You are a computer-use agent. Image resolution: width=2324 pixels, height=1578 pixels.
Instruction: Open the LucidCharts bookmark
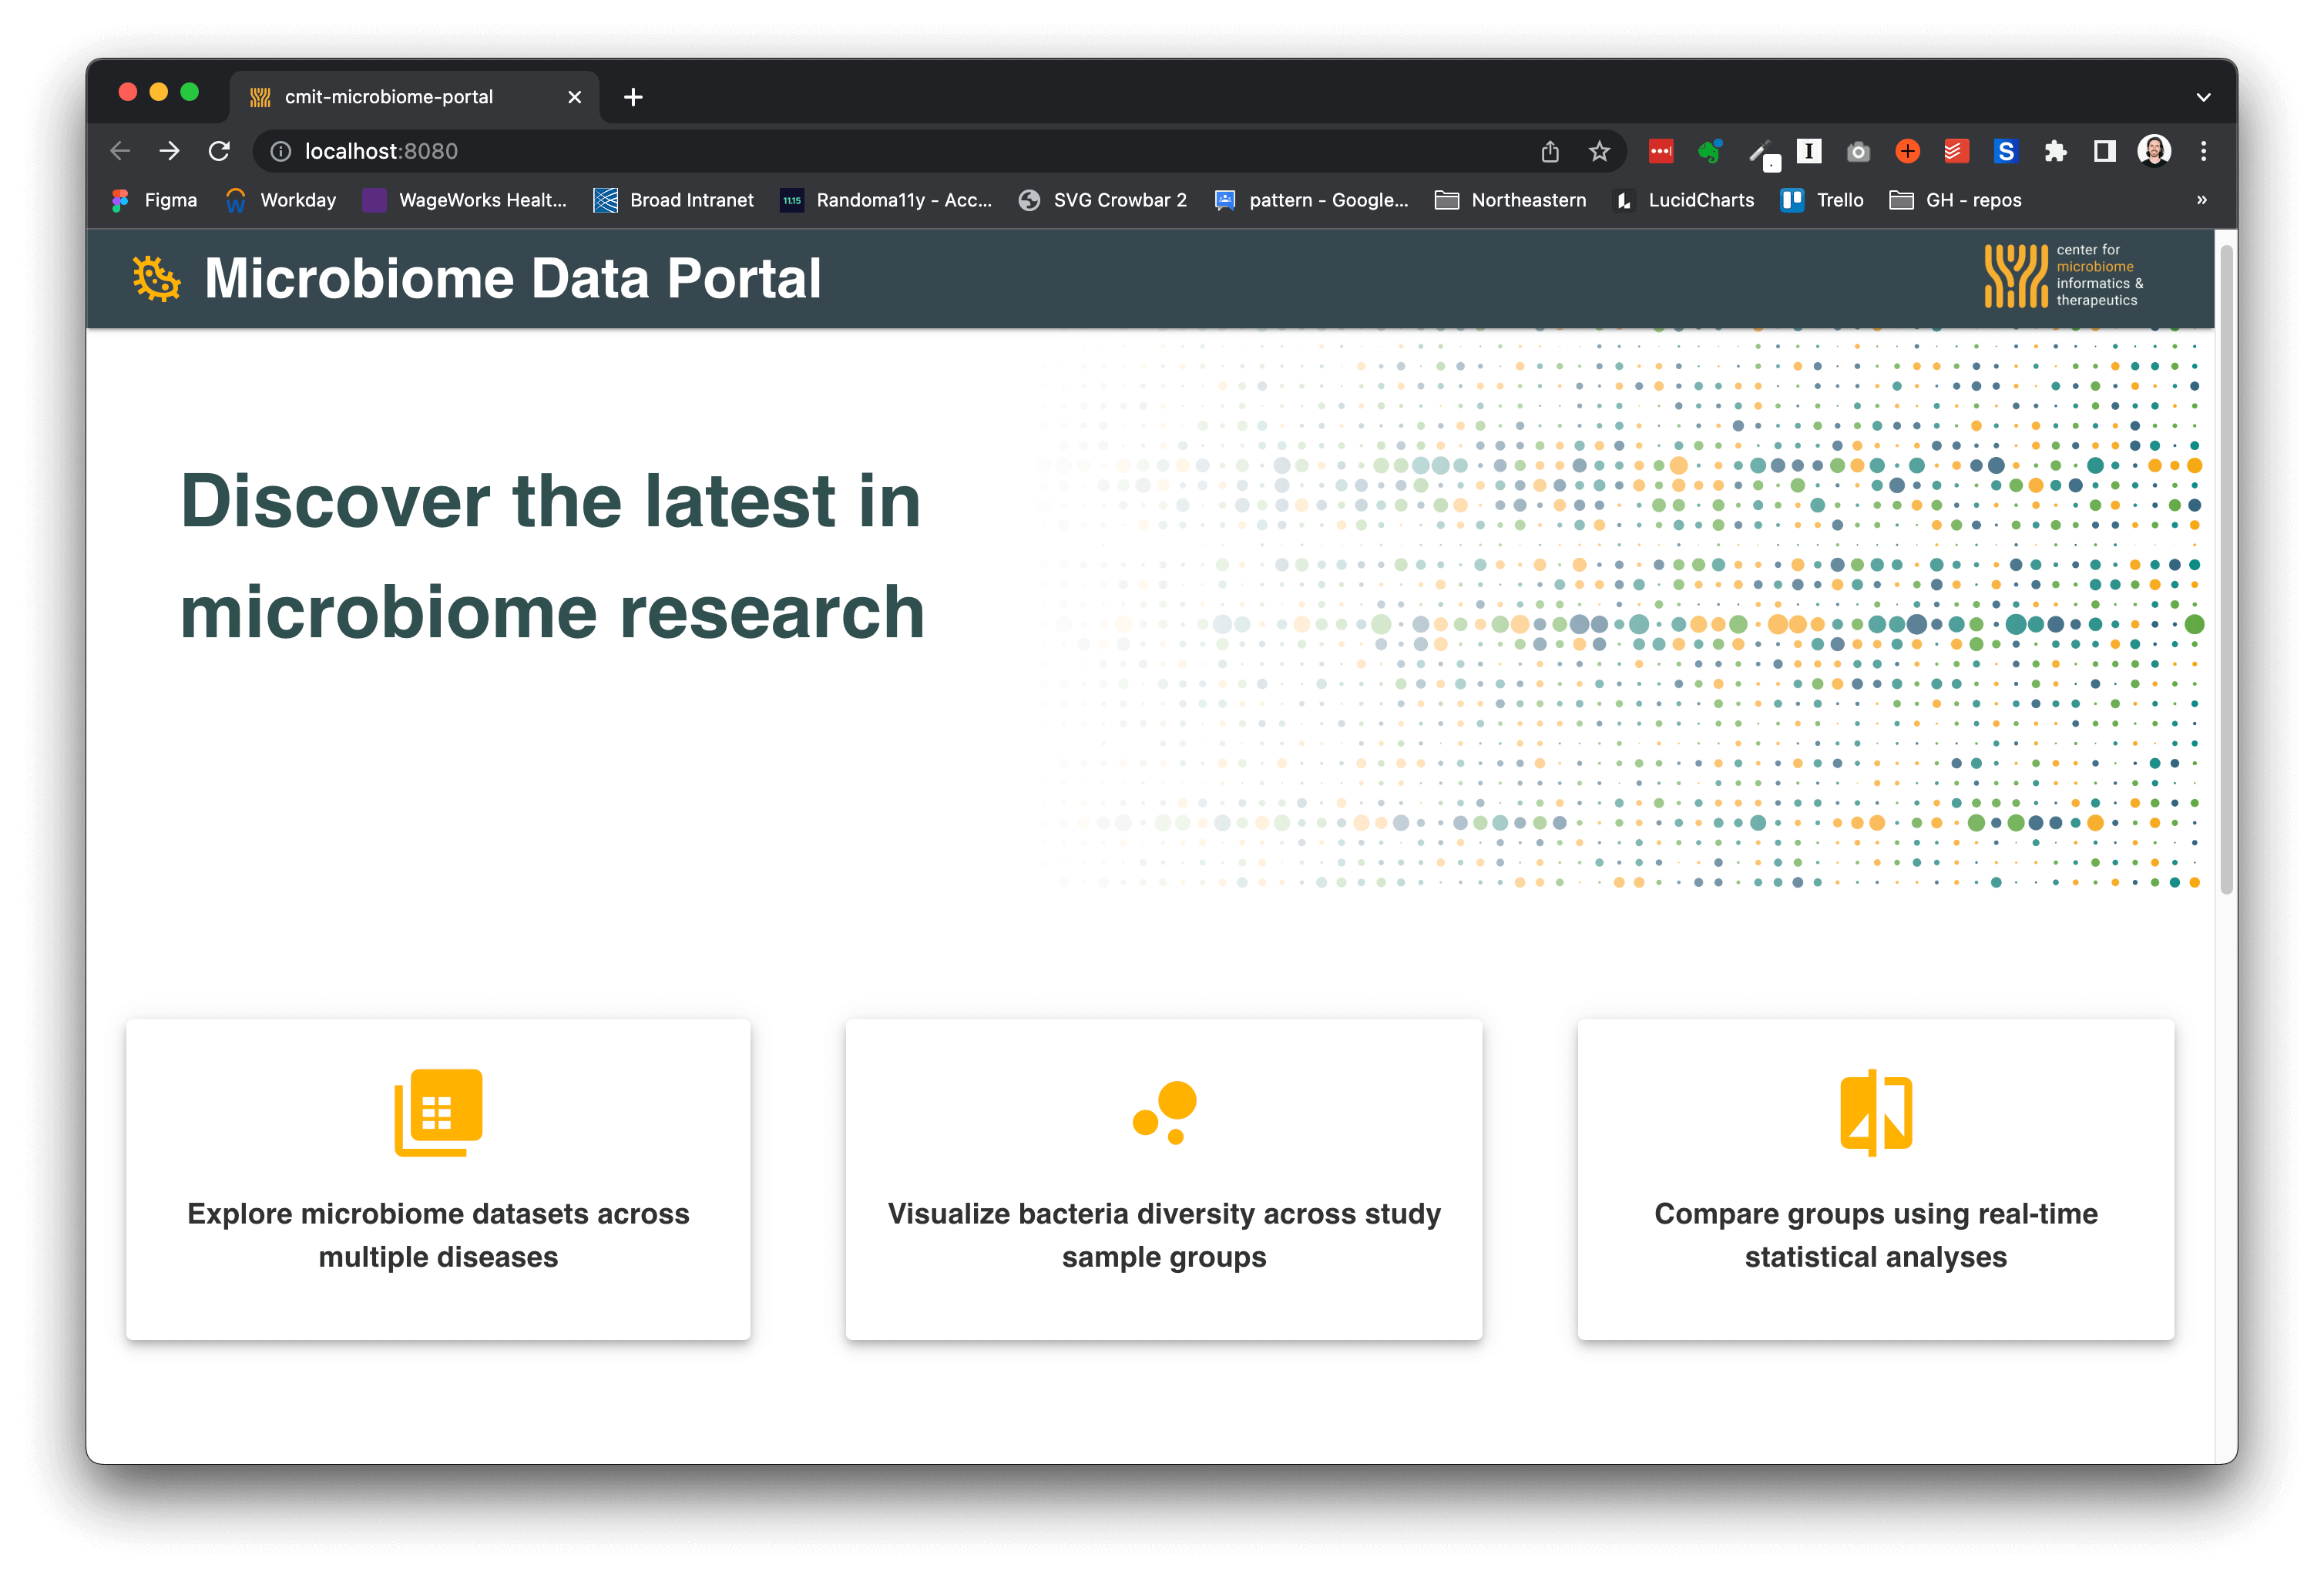click(1685, 200)
